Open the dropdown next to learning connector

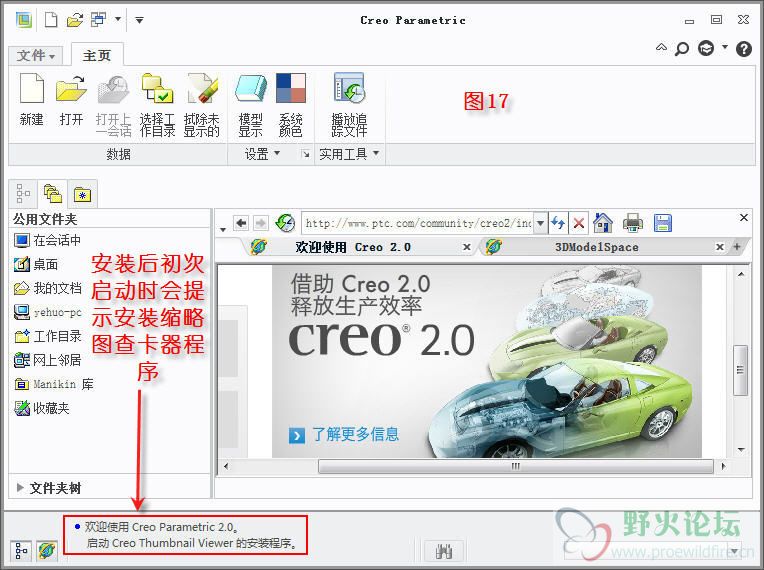(725, 47)
